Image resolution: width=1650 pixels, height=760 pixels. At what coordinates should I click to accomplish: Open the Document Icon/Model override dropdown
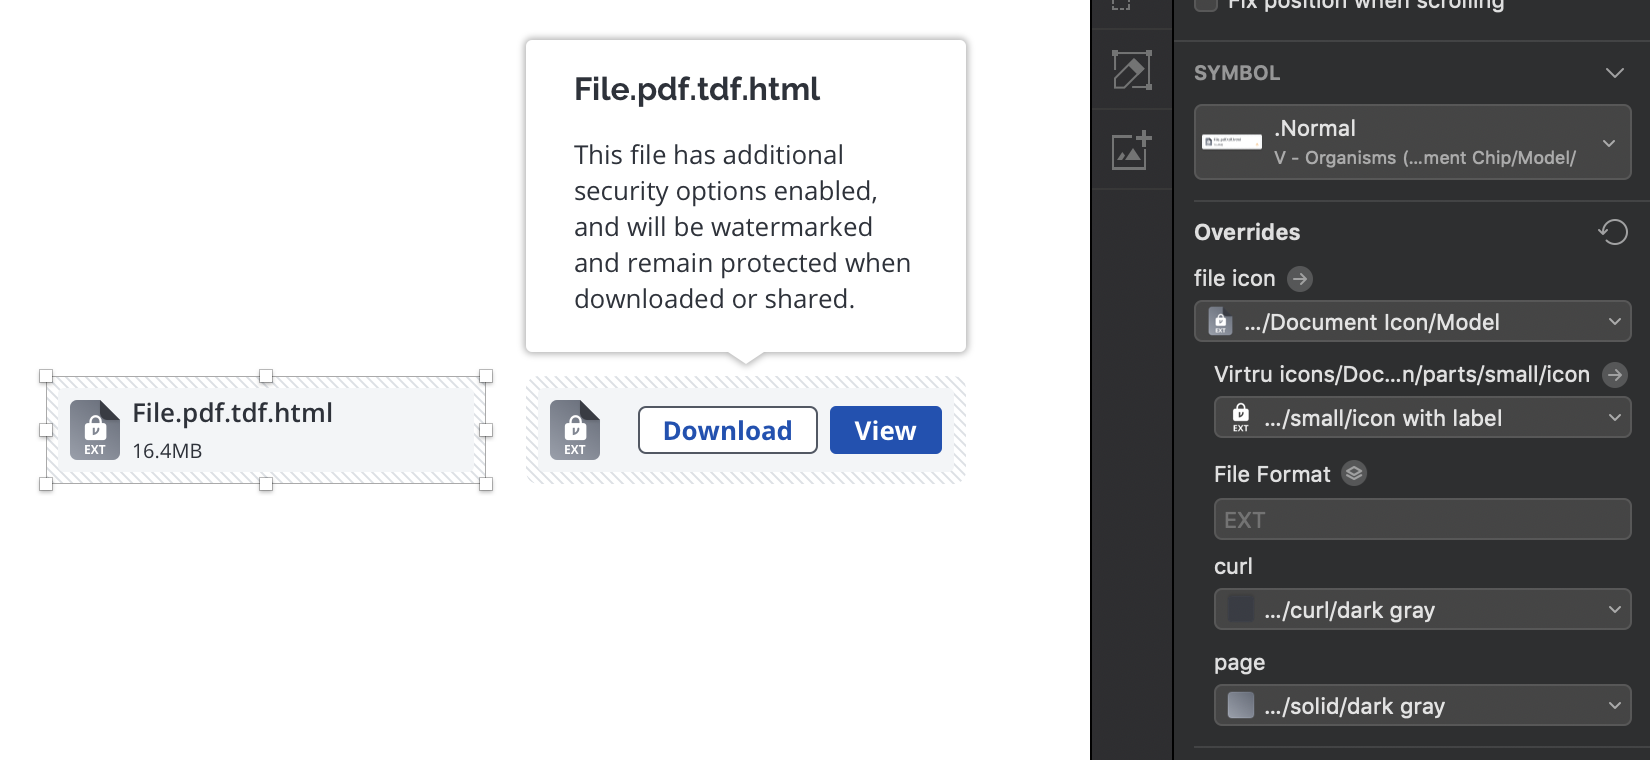[1412, 322]
